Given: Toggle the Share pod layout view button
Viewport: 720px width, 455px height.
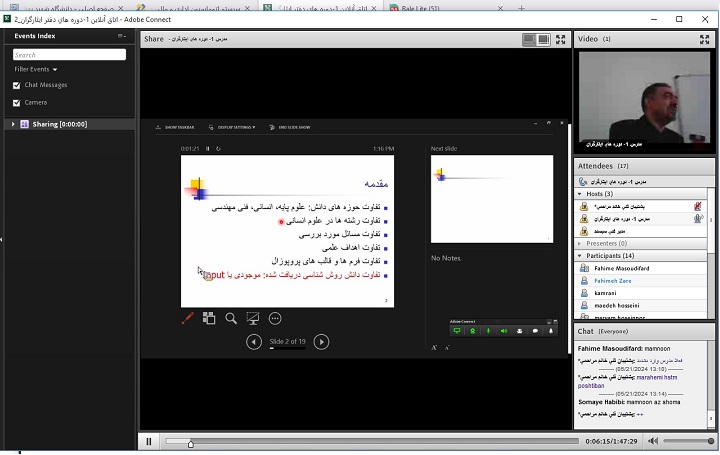Looking at the screenshot, I should pyautogui.click(x=536, y=39).
